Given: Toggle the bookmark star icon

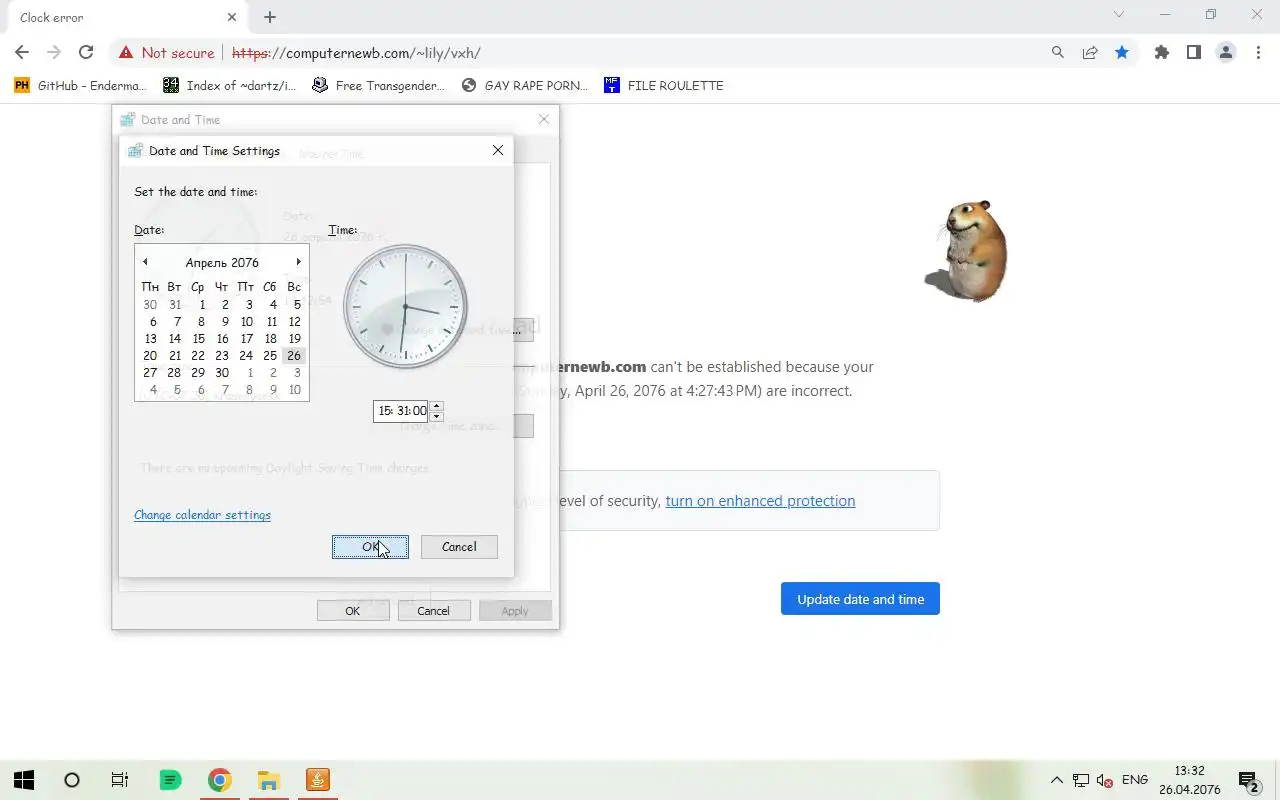Looking at the screenshot, I should 1122,53.
